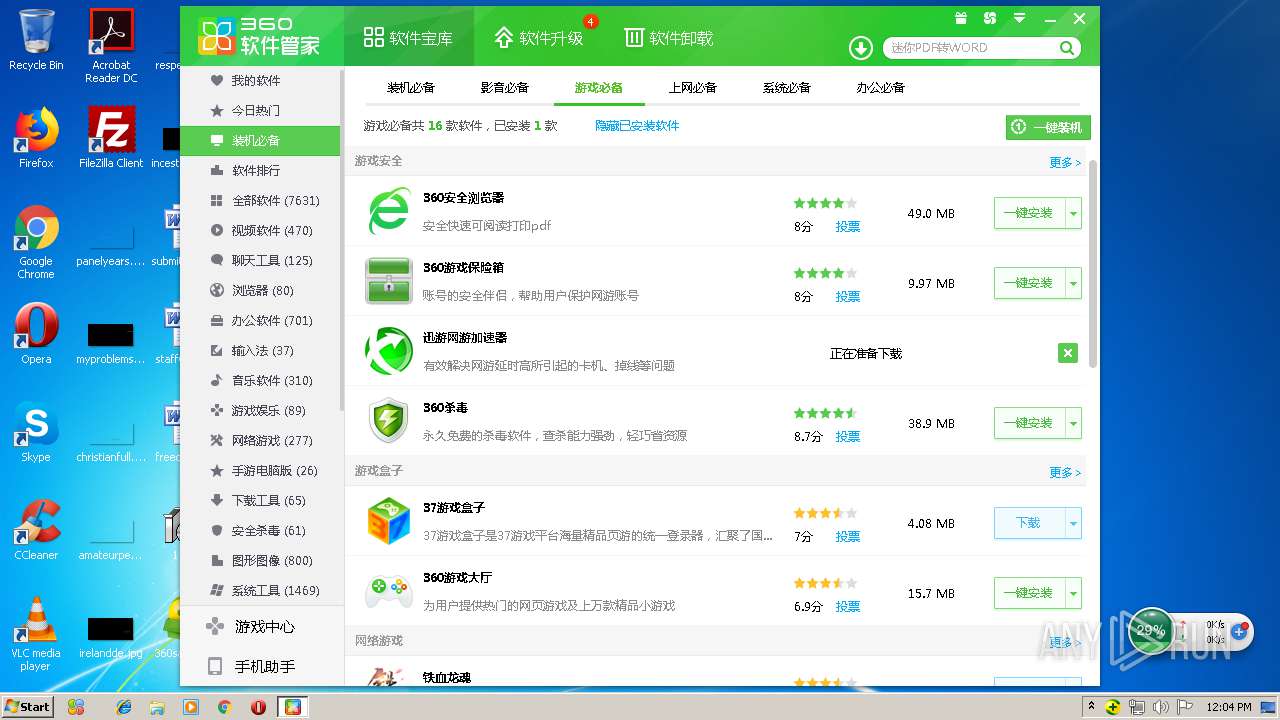Expand download options for 37游戏盒子
Image resolution: width=1280 pixels, height=720 pixels.
point(1074,523)
